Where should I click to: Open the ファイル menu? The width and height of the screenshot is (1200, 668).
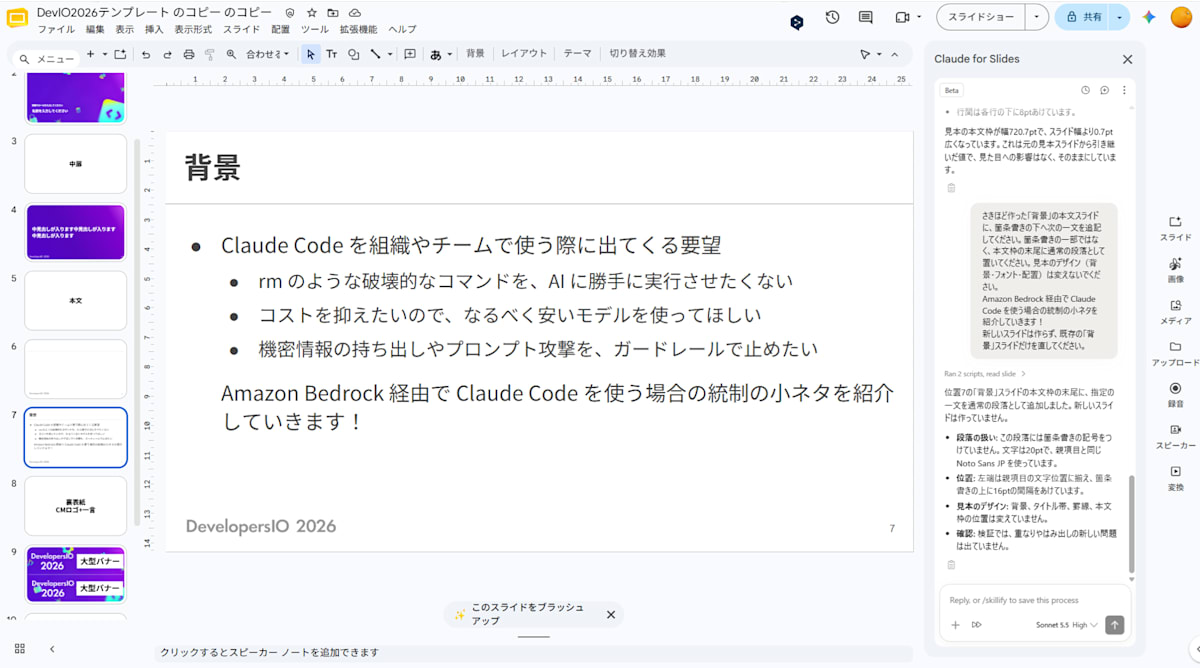coord(56,29)
